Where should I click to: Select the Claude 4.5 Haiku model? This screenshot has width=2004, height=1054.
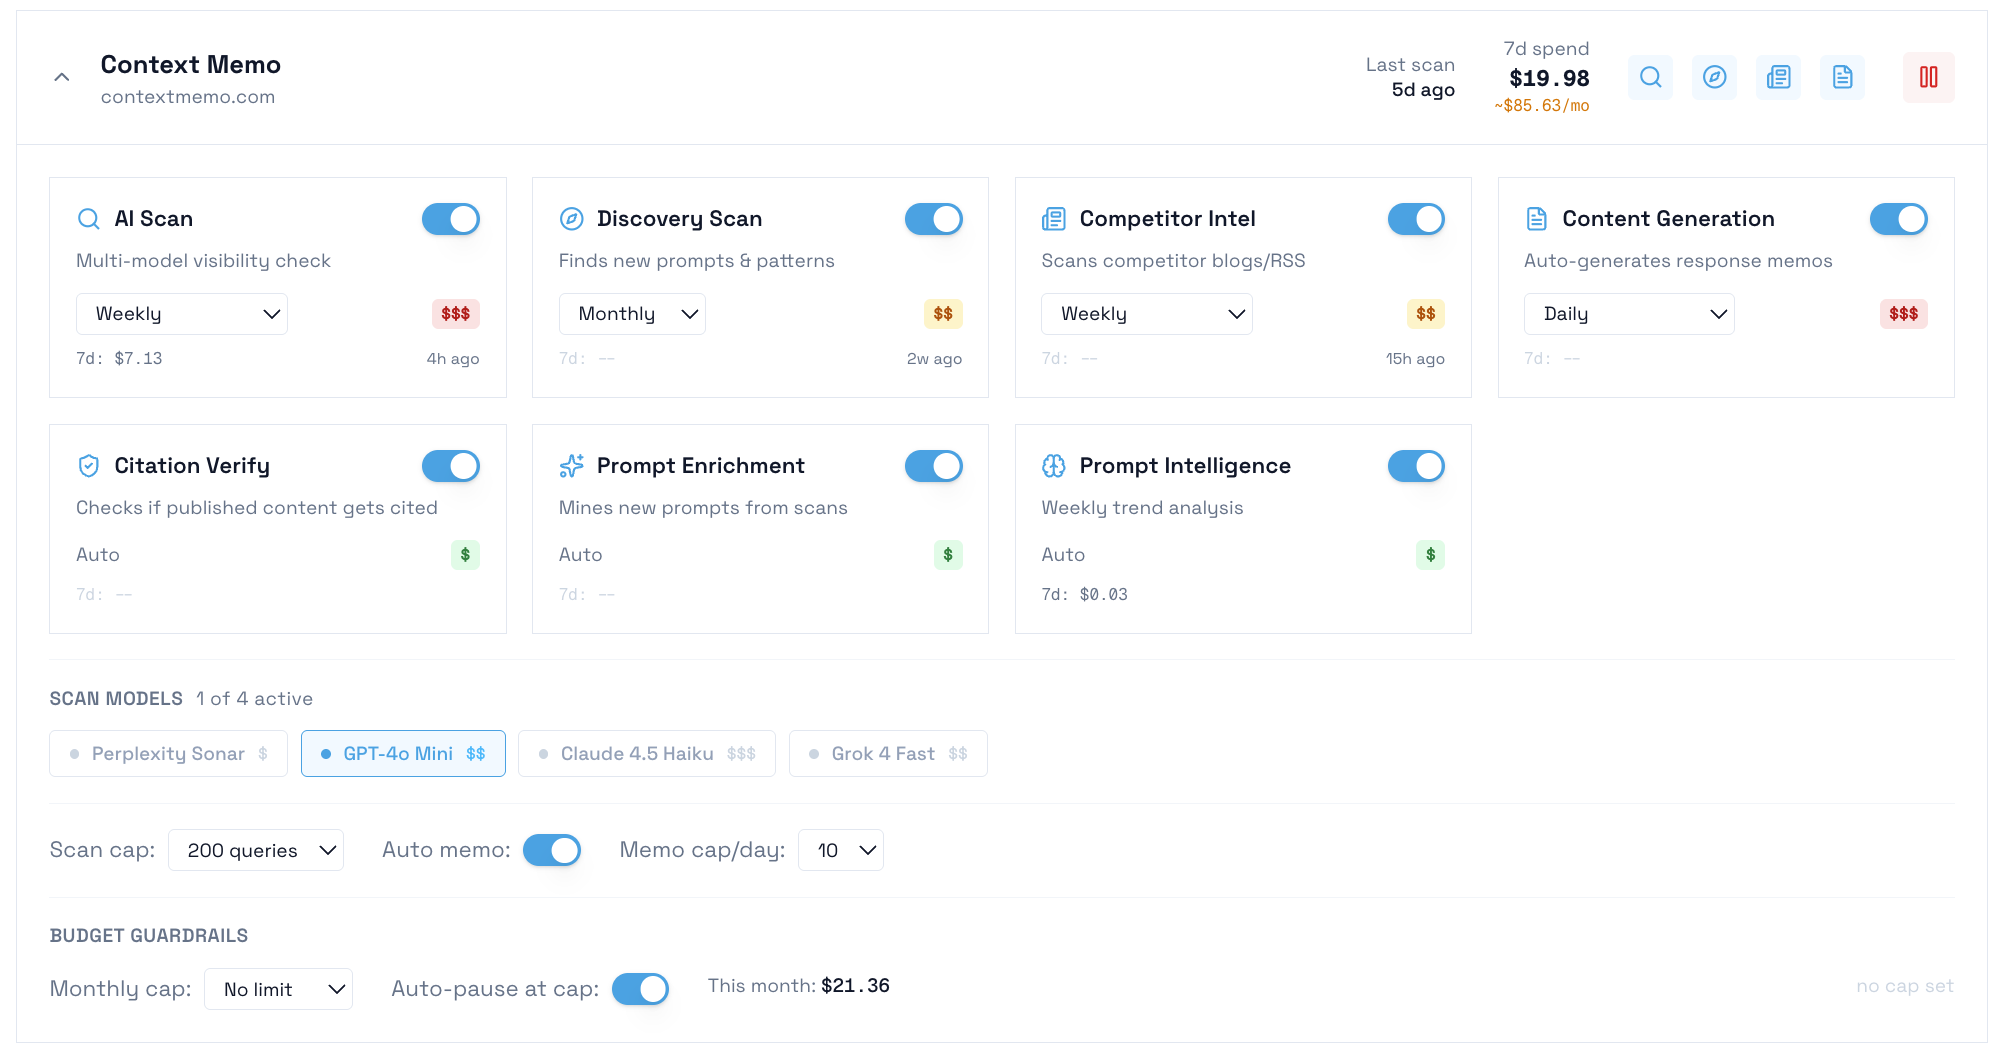[x=646, y=753]
